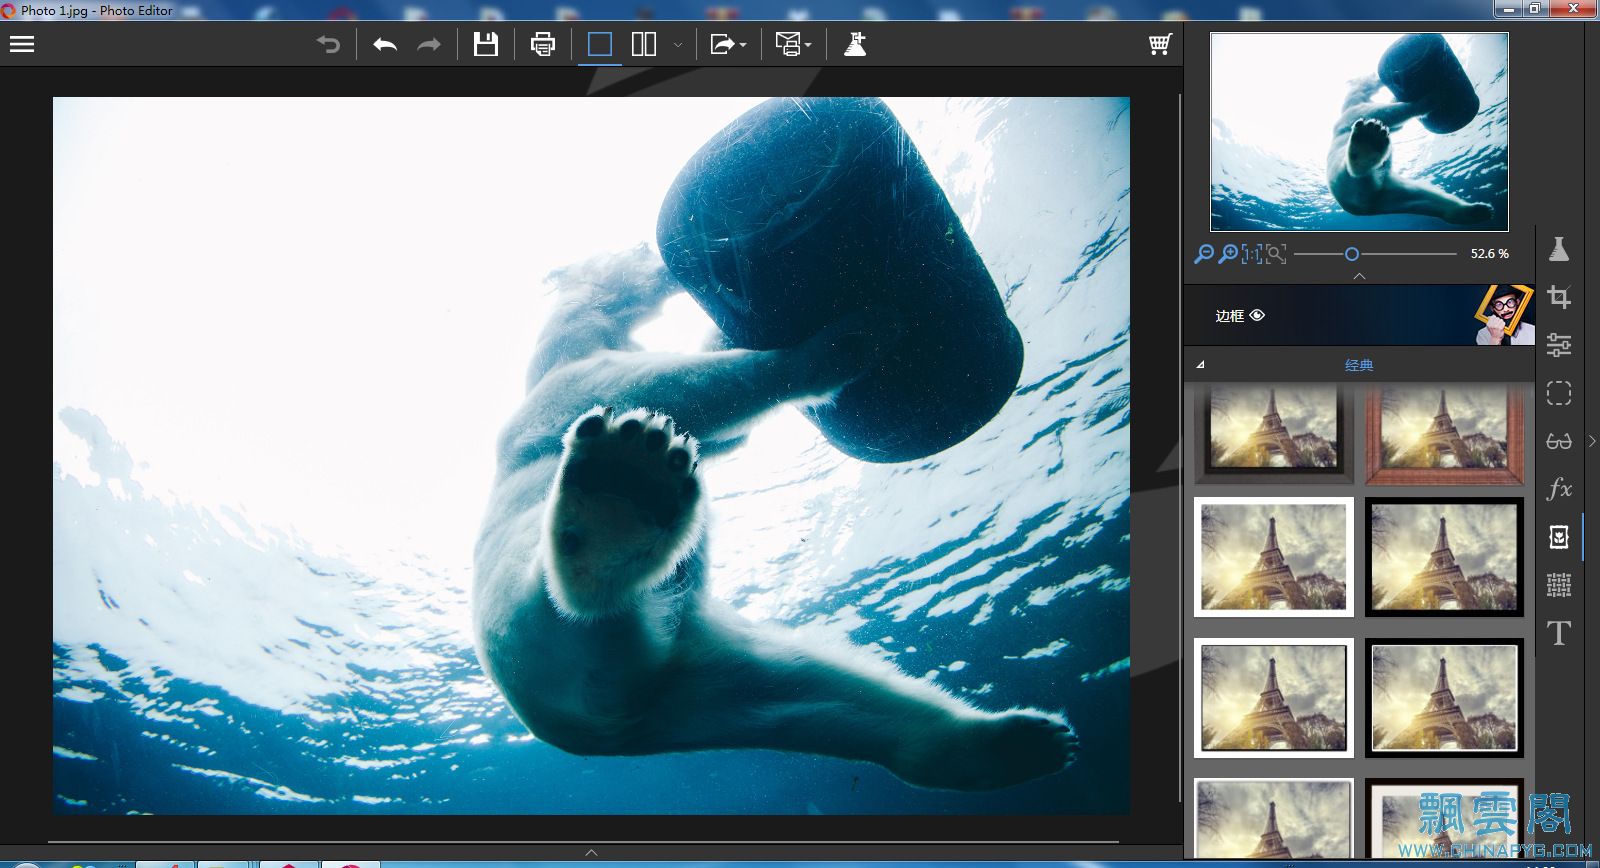Image resolution: width=1600 pixels, height=868 pixels.
Task: Apply the red-brown wooden frame thumbnail
Action: click(x=1445, y=434)
